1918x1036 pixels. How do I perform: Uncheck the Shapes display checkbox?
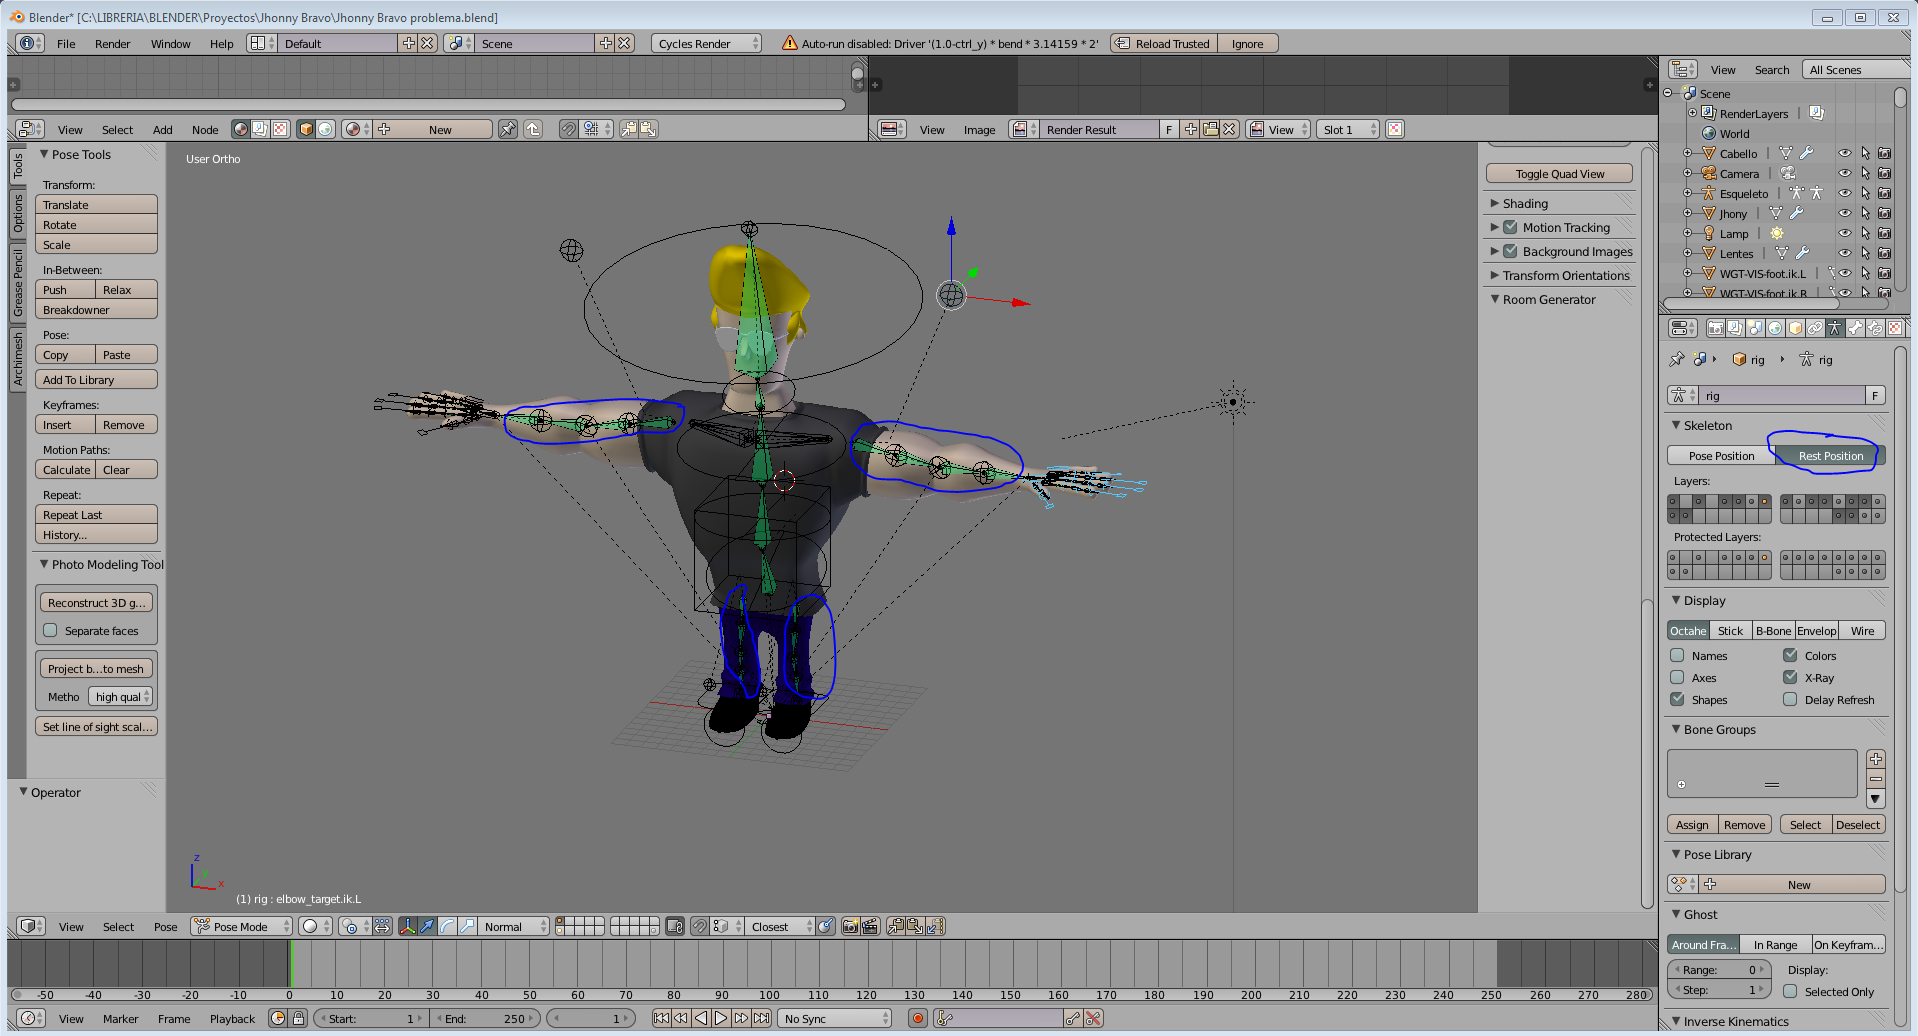(1677, 700)
